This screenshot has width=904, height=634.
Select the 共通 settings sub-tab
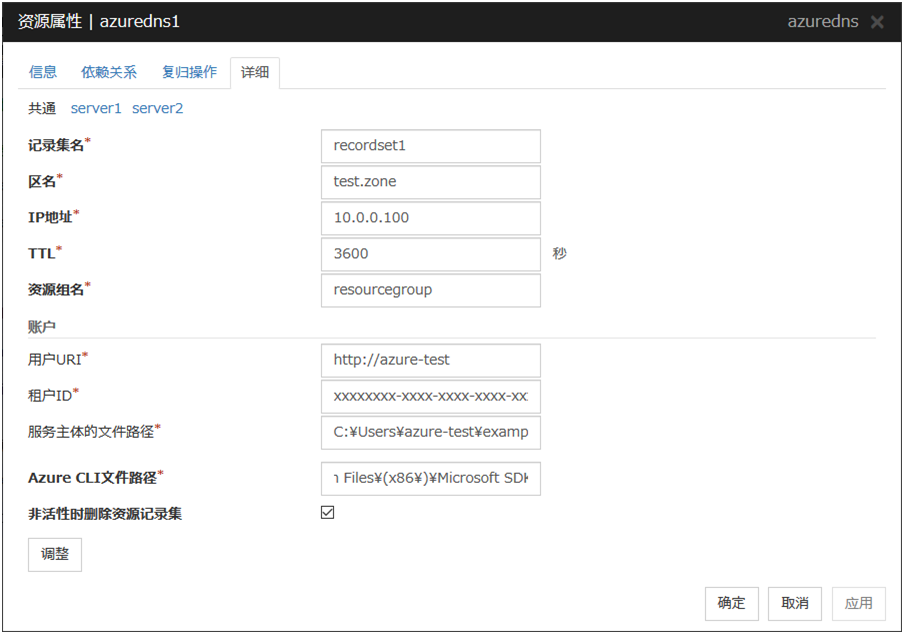pos(42,108)
